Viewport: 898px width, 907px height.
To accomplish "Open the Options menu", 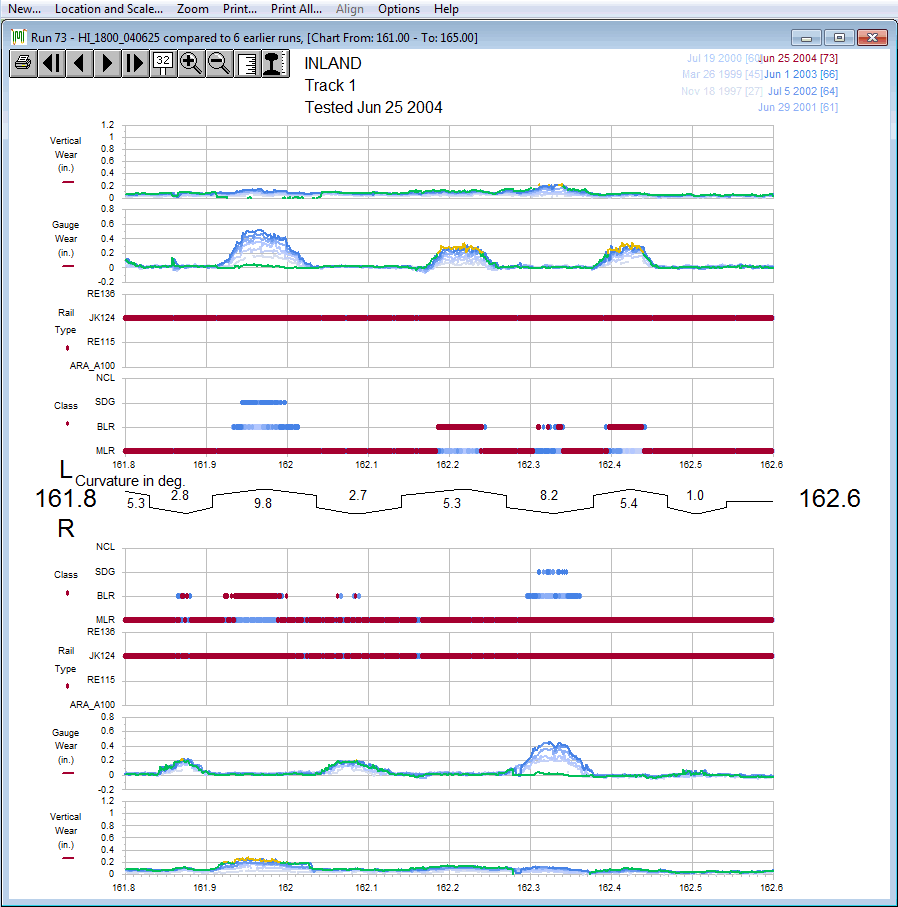I will tap(399, 9).
